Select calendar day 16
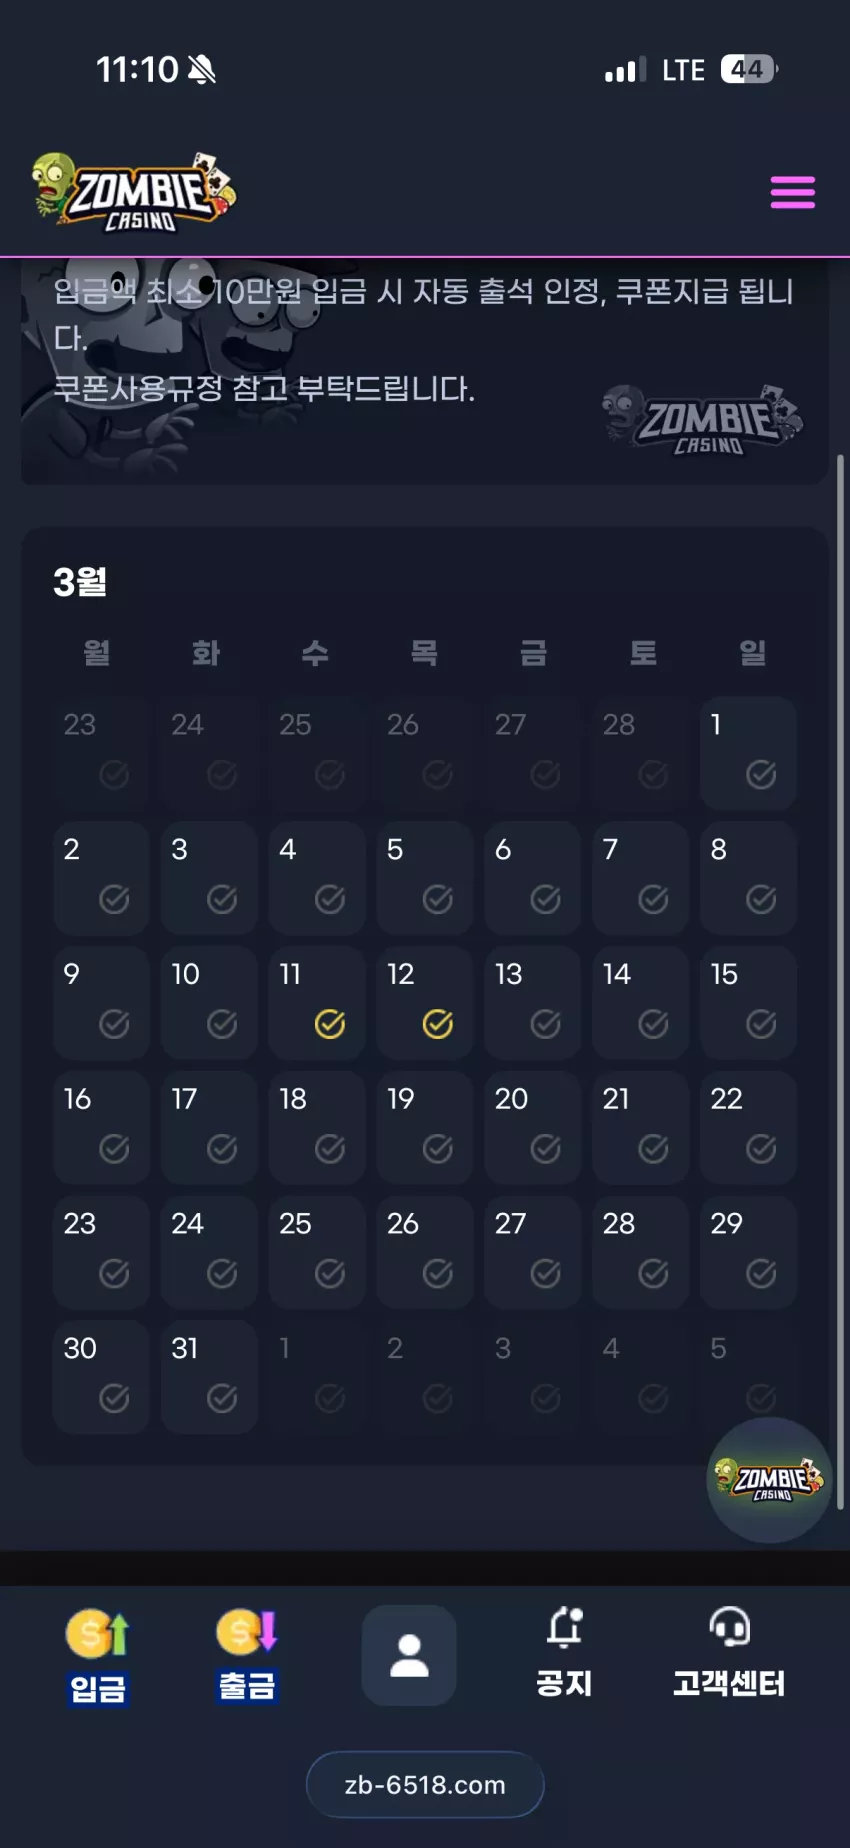Viewport: 850px width, 1848px height. pos(101,1127)
